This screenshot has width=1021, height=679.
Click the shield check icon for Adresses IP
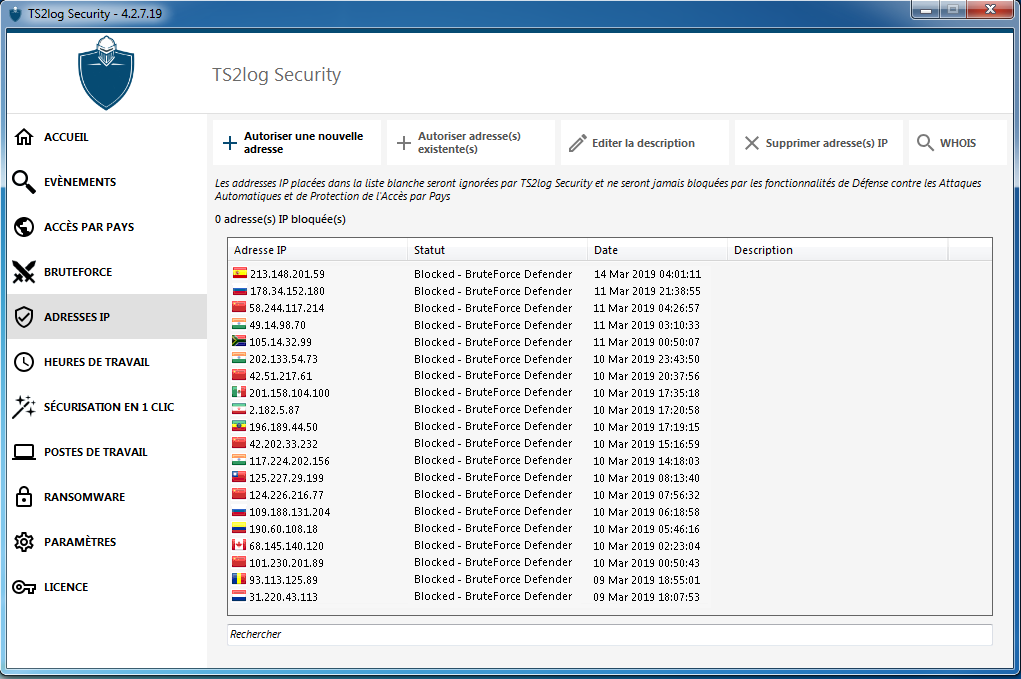[x=24, y=317]
